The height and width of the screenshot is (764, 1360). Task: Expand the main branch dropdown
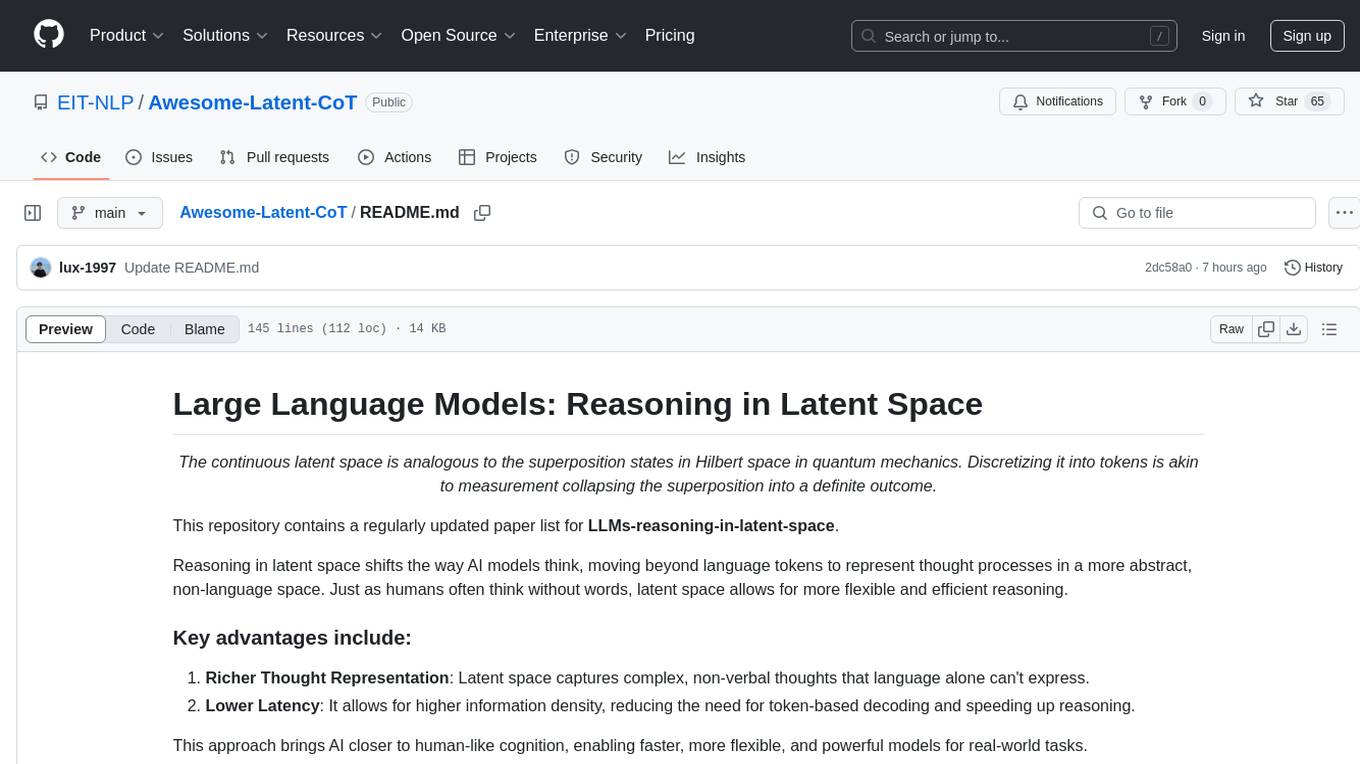point(109,213)
